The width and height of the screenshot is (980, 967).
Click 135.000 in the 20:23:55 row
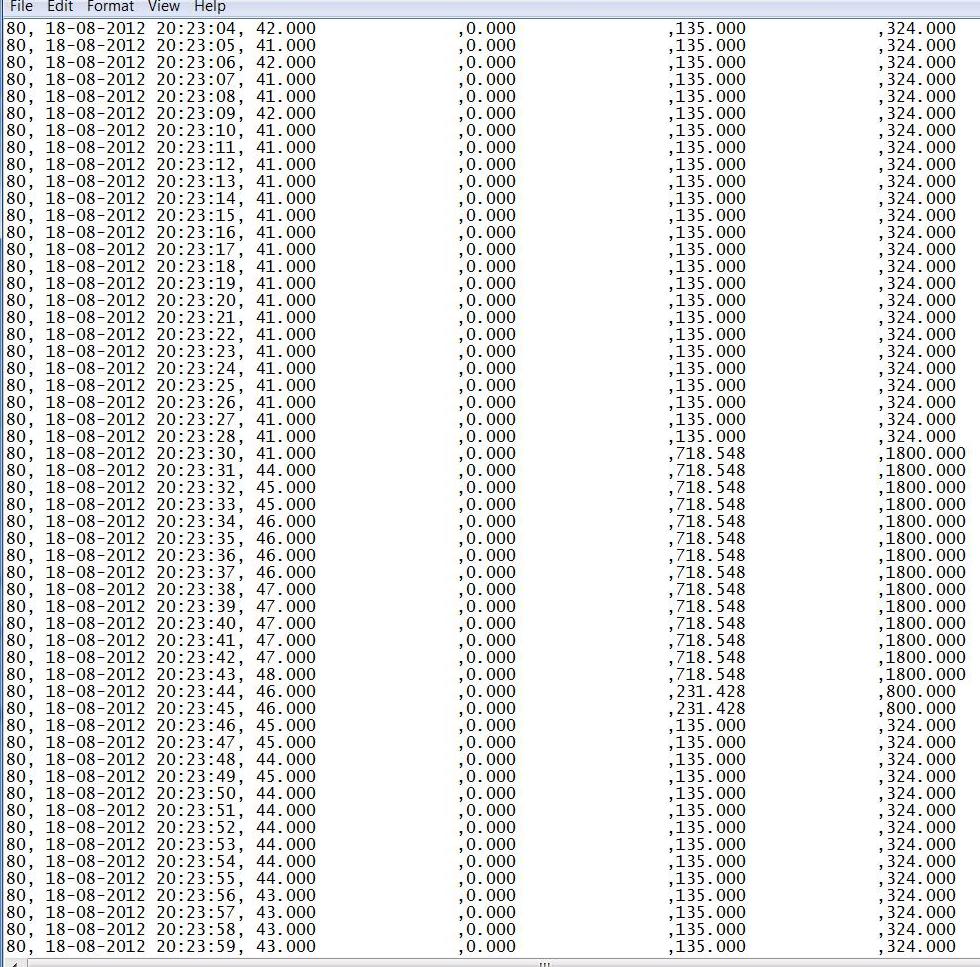[711, 878]
